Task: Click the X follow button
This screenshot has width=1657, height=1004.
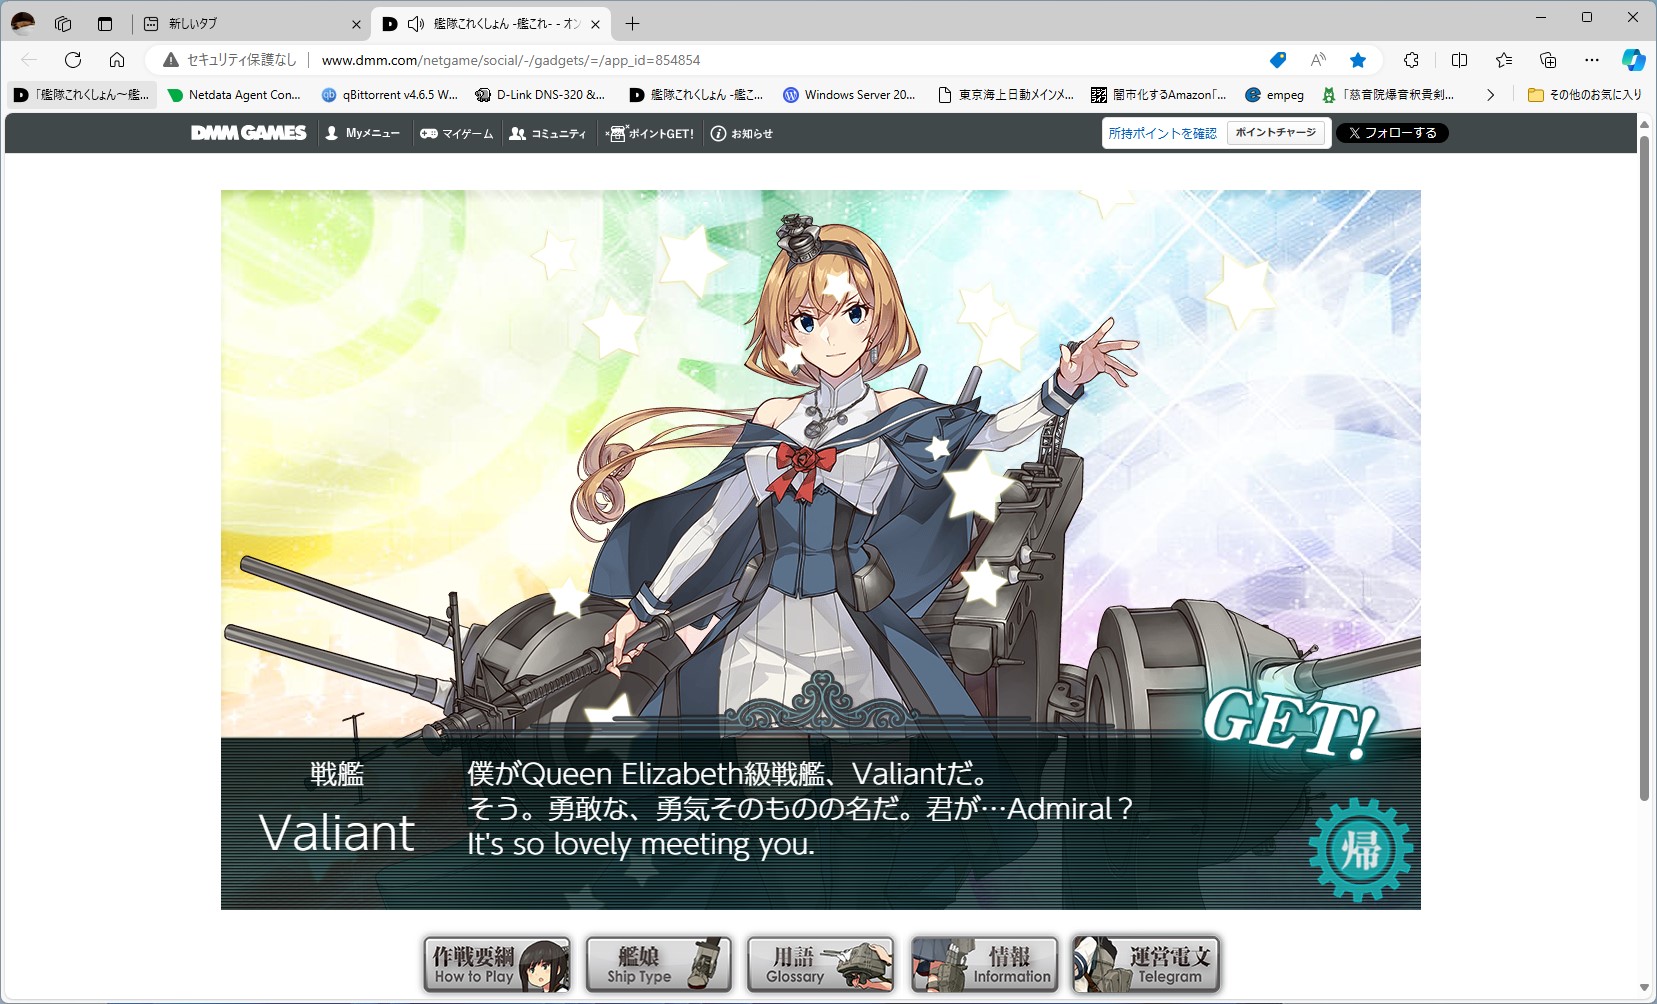Action: [1392, 133]
